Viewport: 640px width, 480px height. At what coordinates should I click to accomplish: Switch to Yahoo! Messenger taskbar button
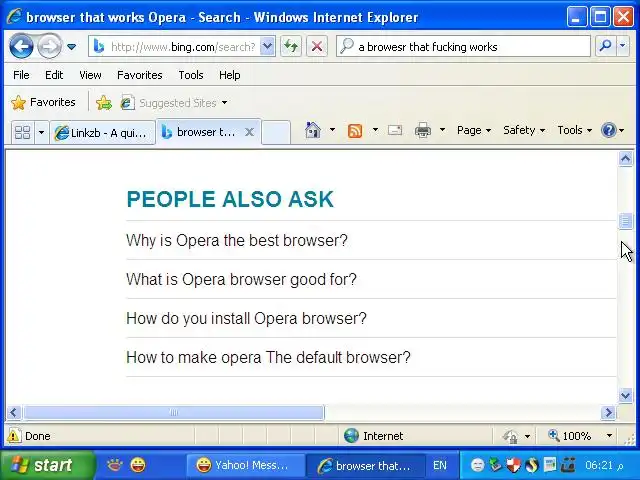(x=246, y=465)
